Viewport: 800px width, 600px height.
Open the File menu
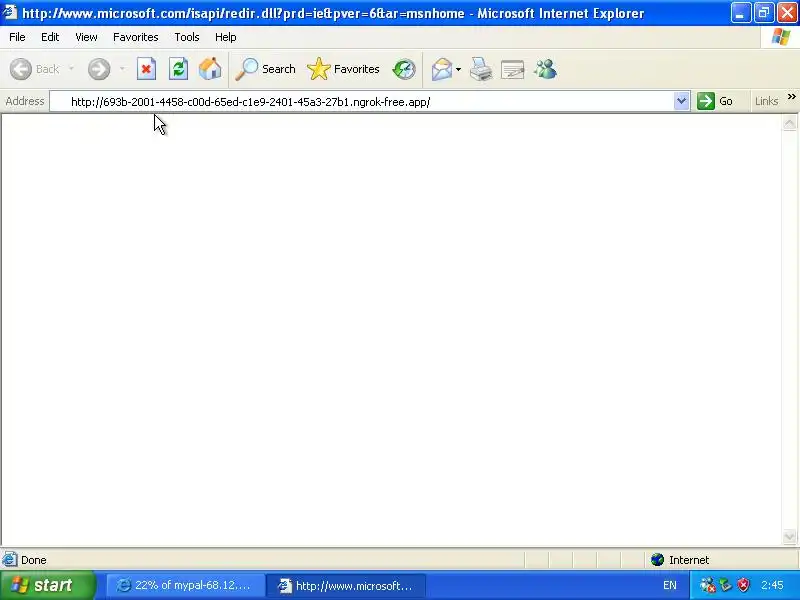point(17,37)
